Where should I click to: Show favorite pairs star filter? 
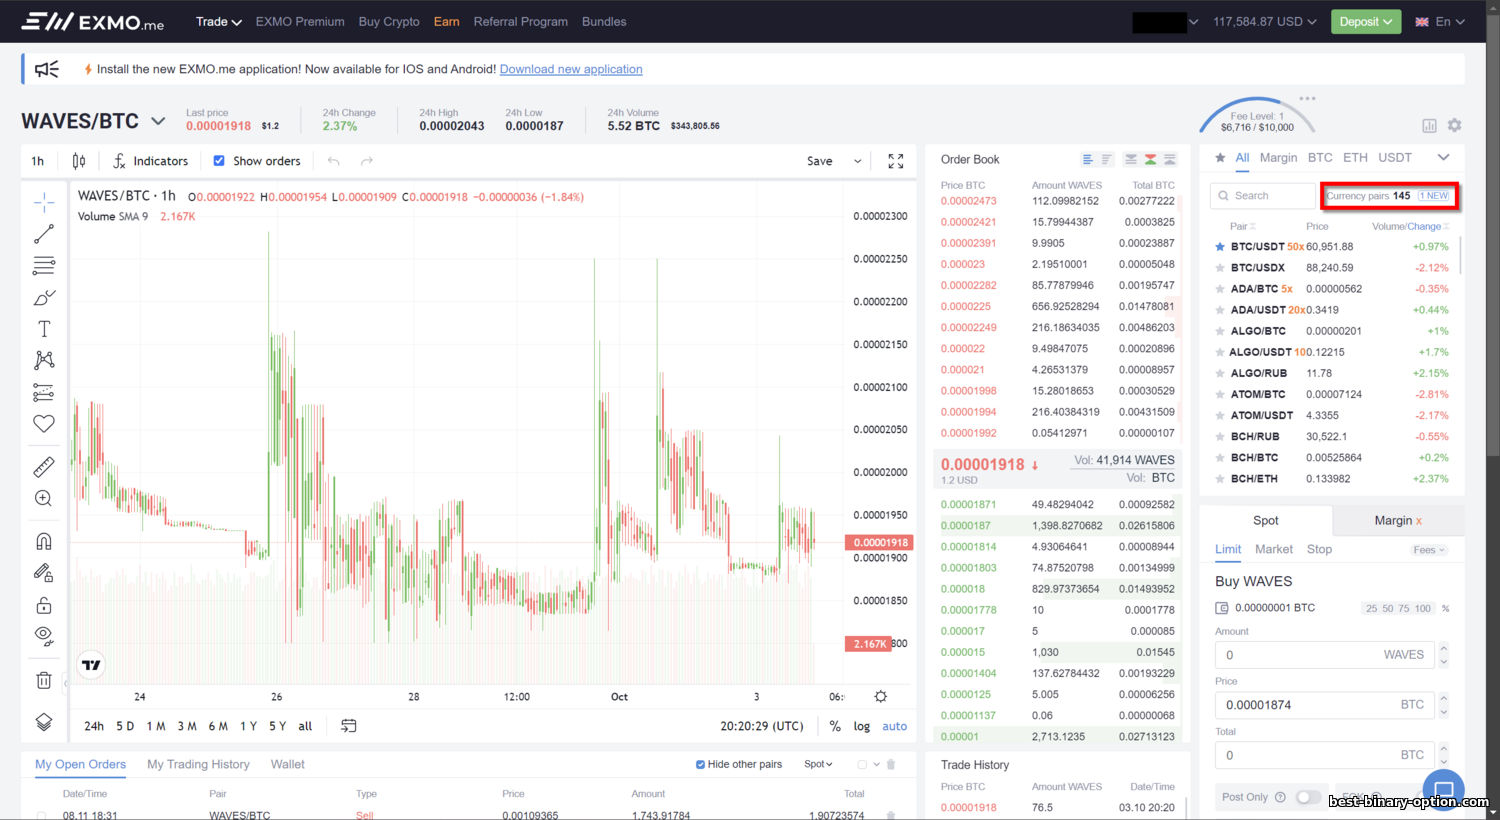pyautogui.click(x=1220, y=158)
